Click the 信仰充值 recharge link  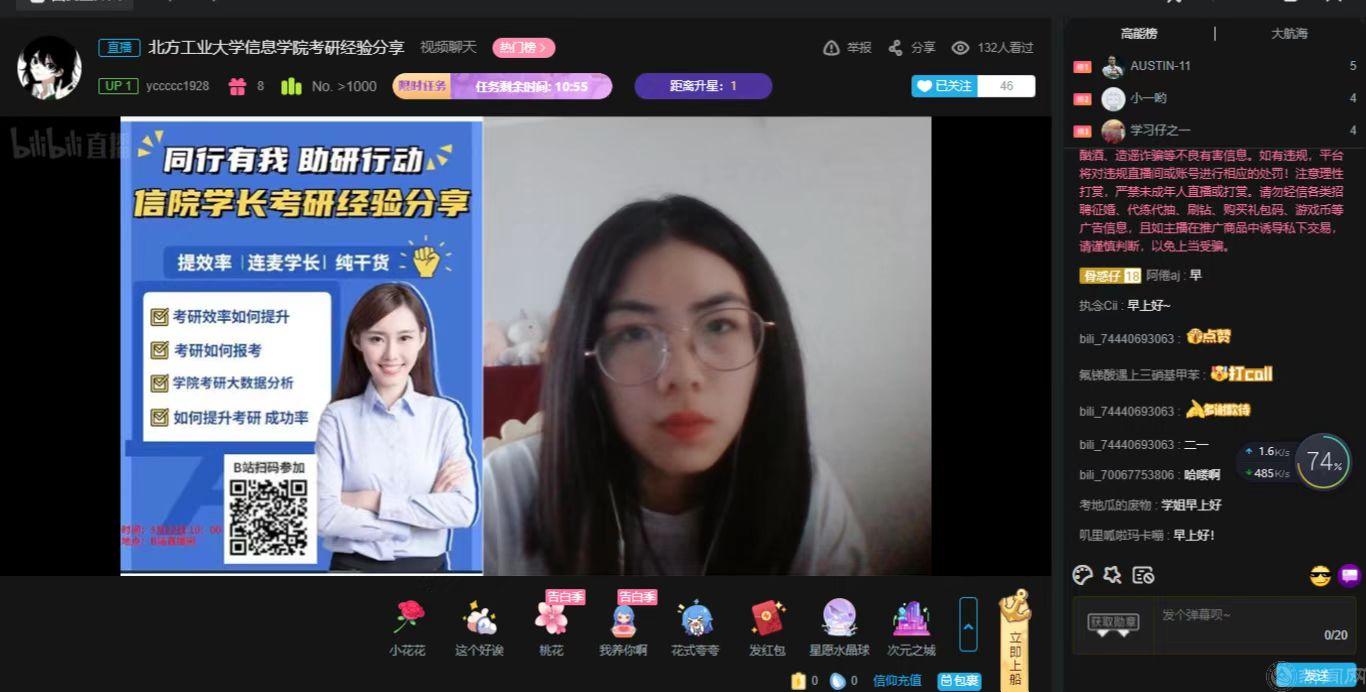897,681
